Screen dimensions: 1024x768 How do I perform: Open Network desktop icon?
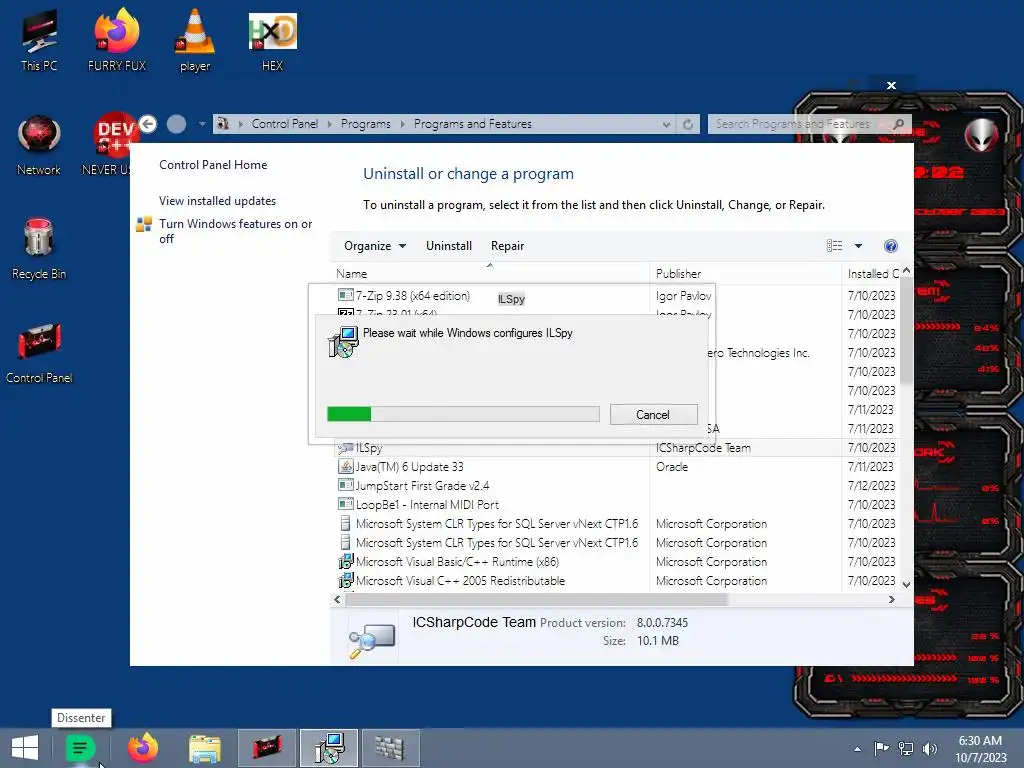point(39,145)
